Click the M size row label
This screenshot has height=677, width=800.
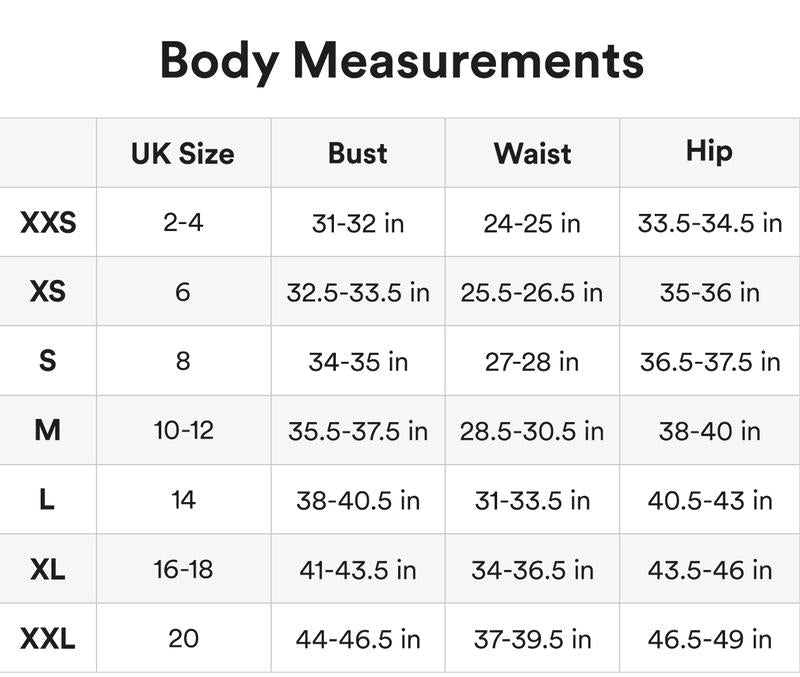(x=48, y=430)
